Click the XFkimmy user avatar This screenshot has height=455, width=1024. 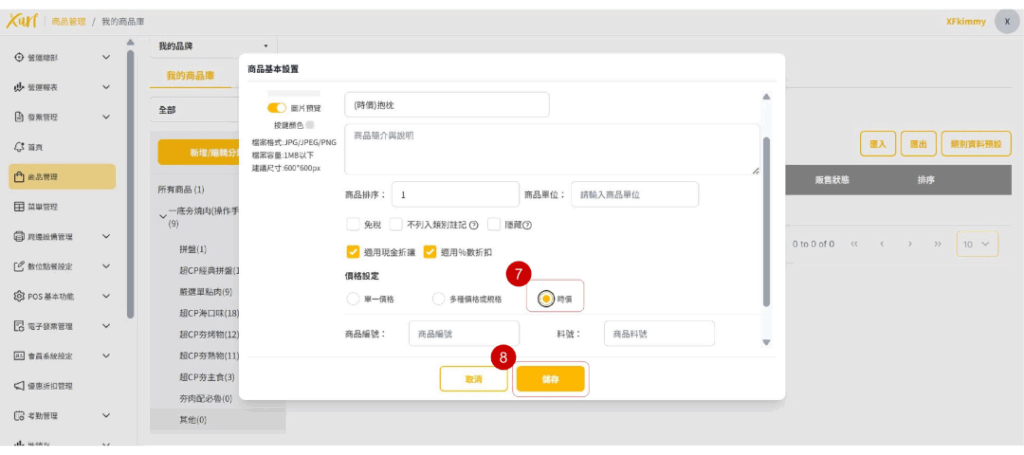(x=1006, y=22)
